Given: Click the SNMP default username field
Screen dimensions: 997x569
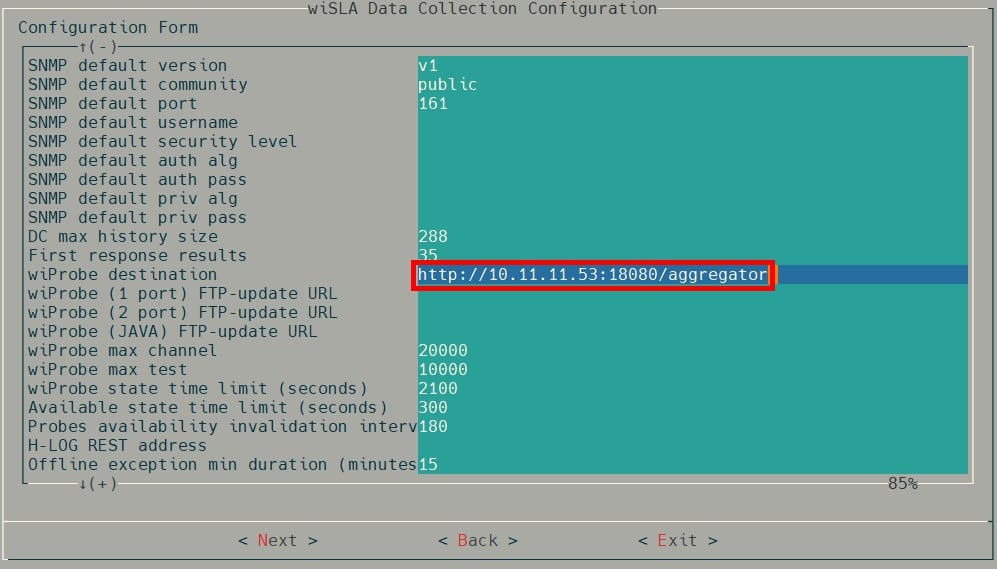Looking at the screenshot, I should tap(692, 123).
